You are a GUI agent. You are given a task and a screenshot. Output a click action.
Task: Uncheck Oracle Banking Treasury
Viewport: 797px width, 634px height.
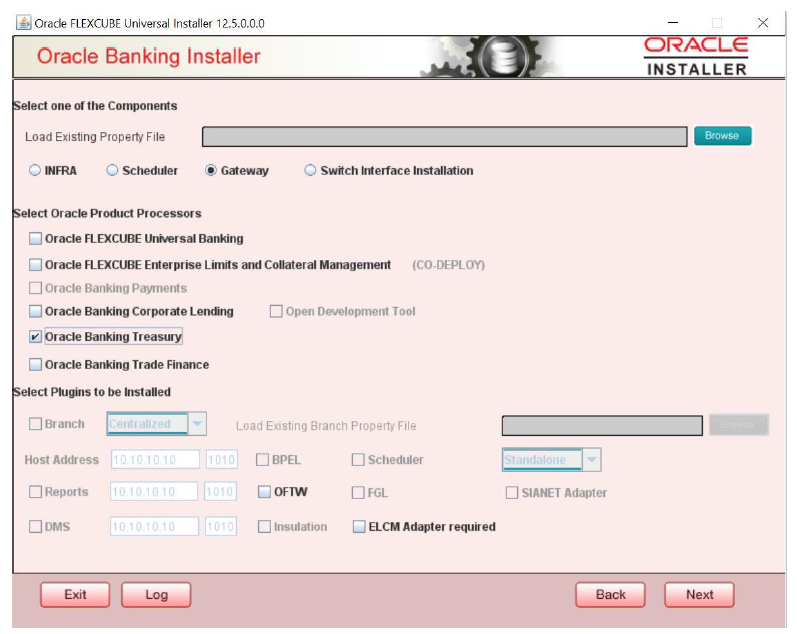pos(35,337)
